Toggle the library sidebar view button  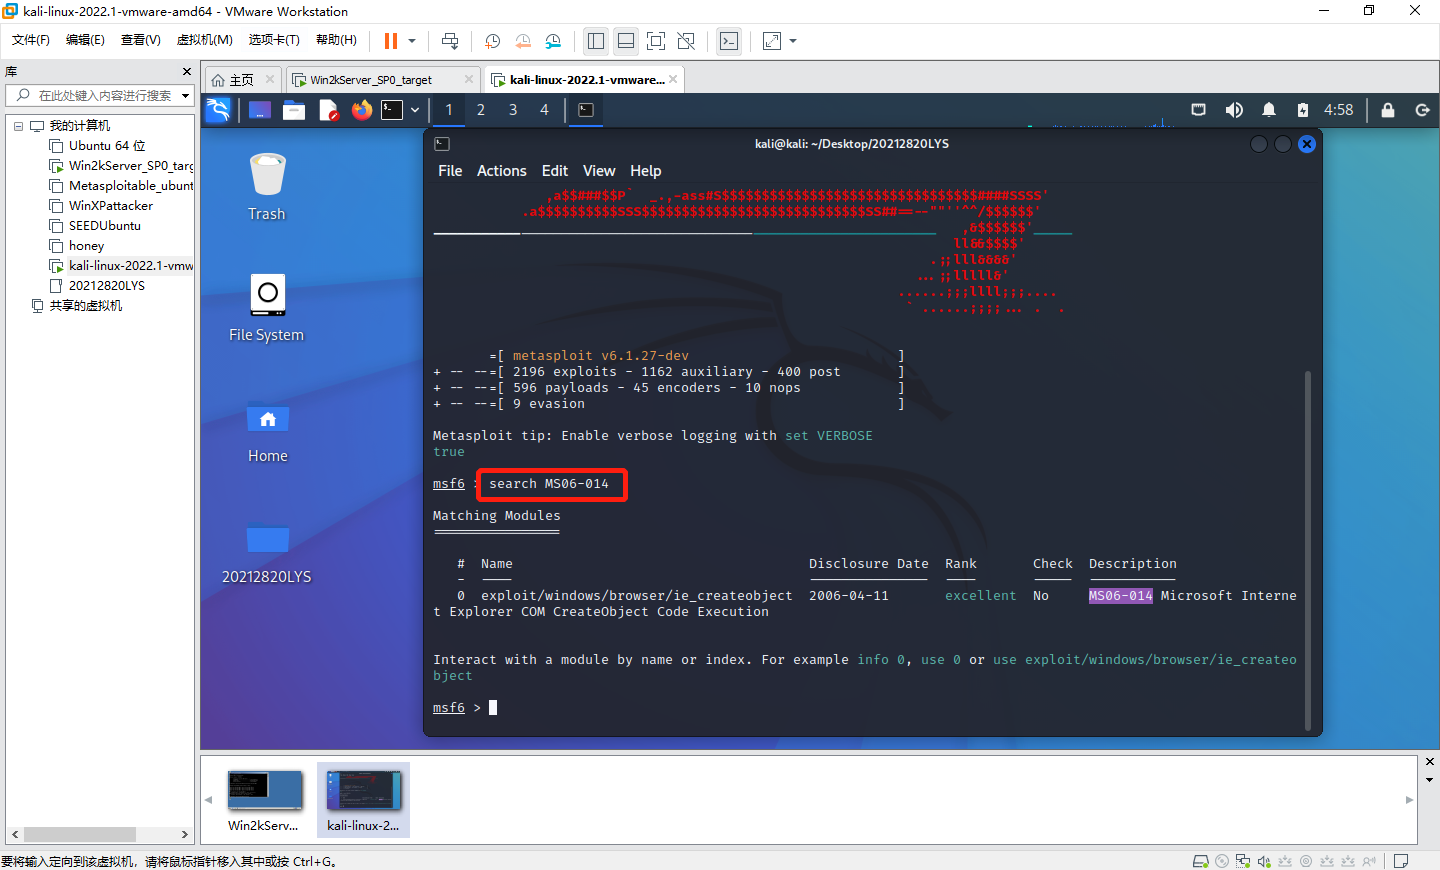click(596, 41)
